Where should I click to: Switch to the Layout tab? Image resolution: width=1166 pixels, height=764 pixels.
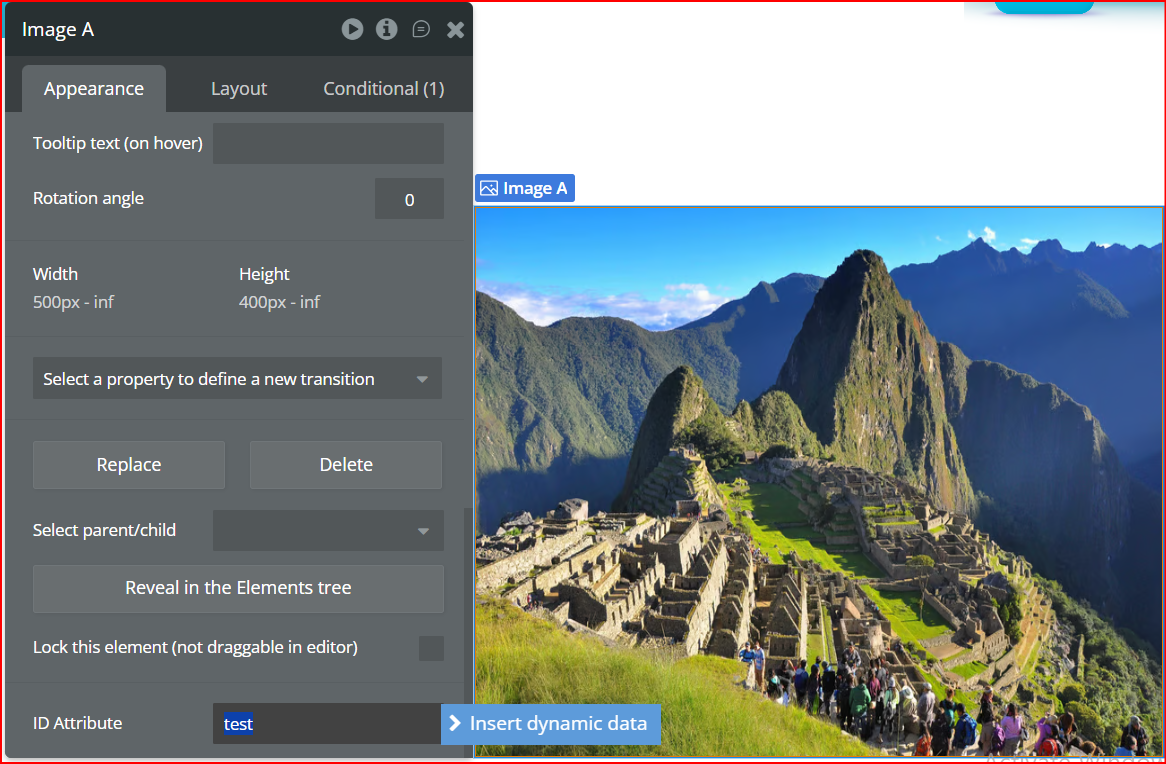(x=239, y=89)
